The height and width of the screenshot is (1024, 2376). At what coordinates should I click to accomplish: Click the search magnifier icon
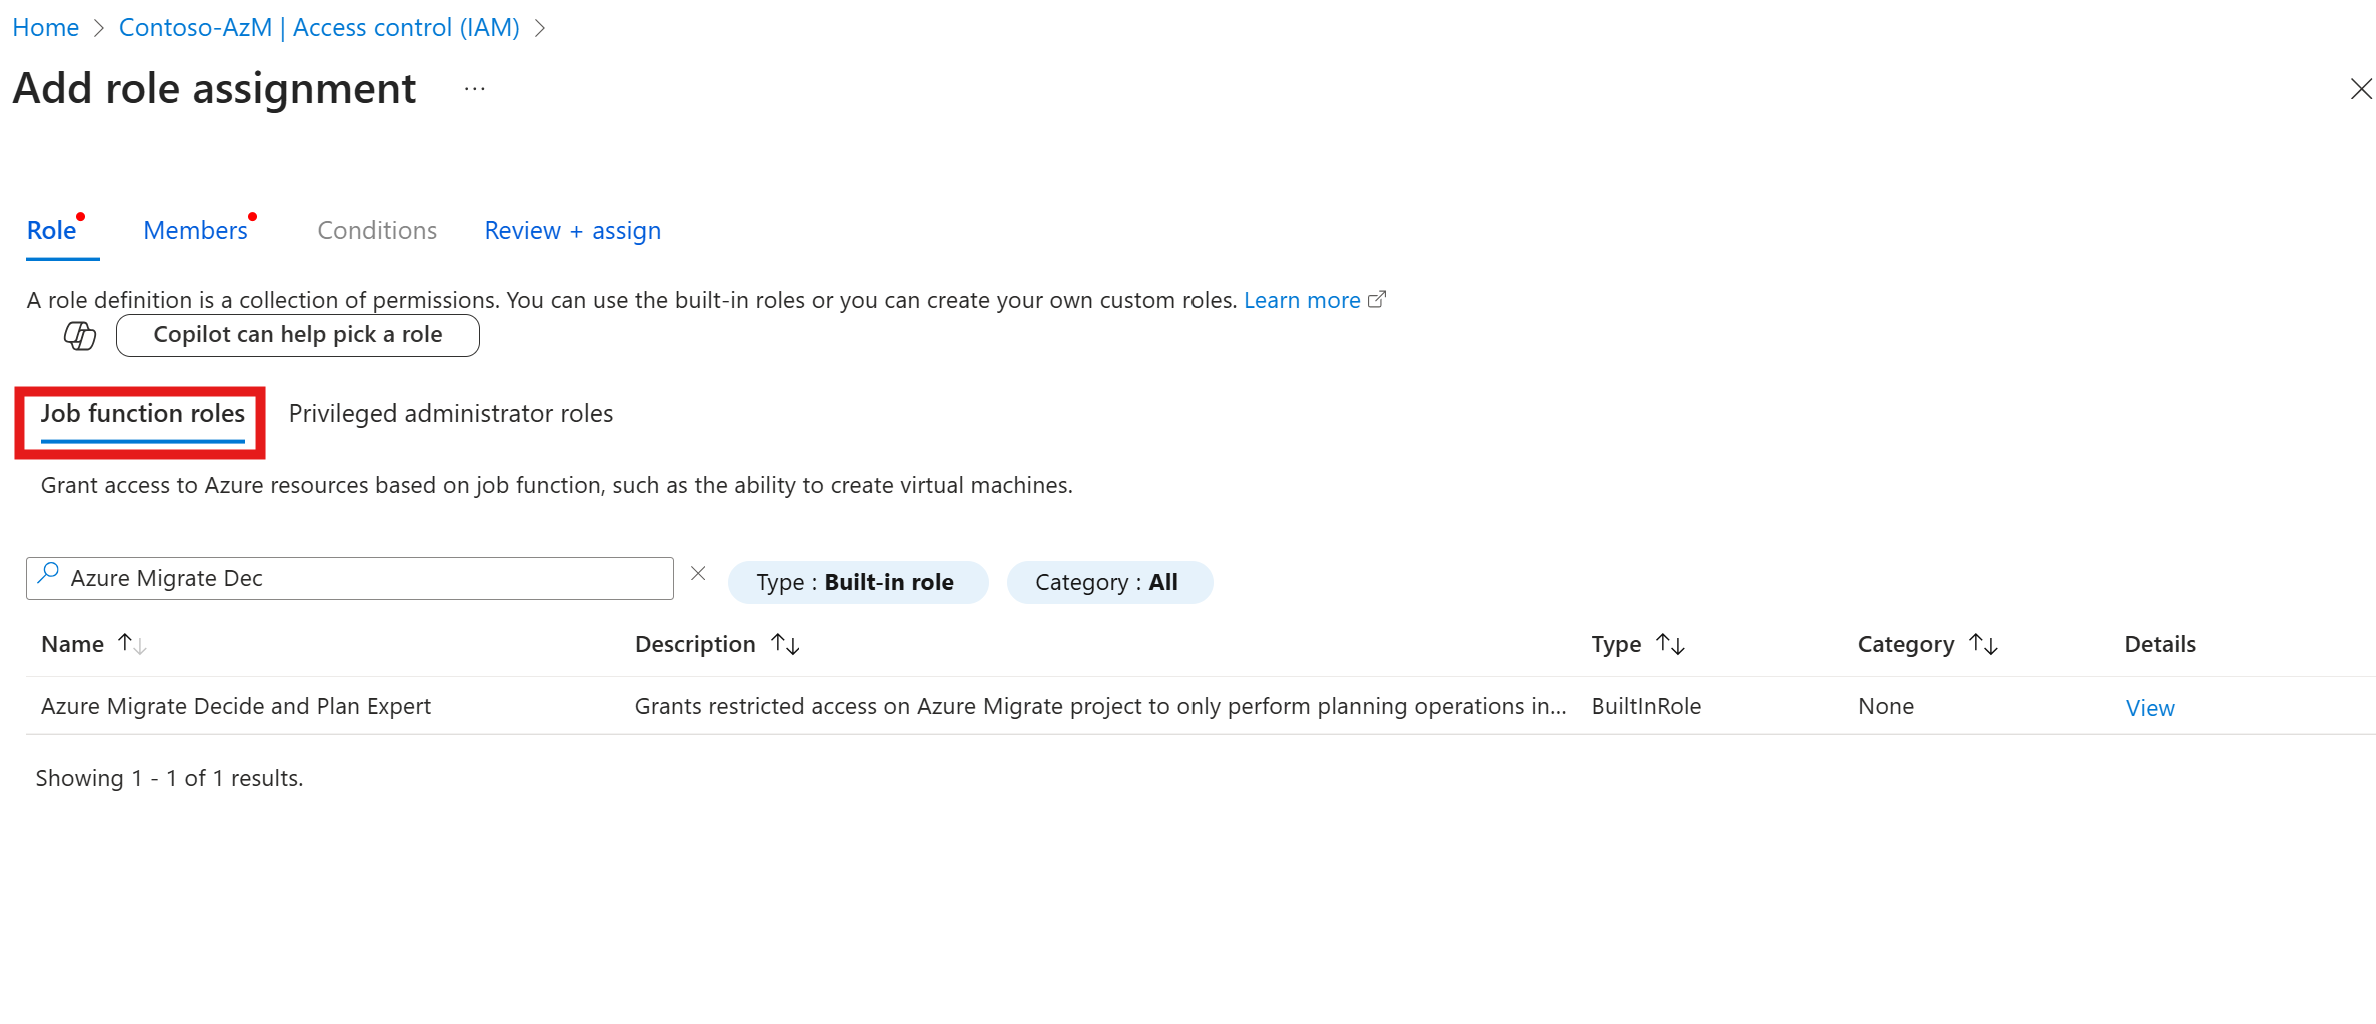[x=48, y=574]
